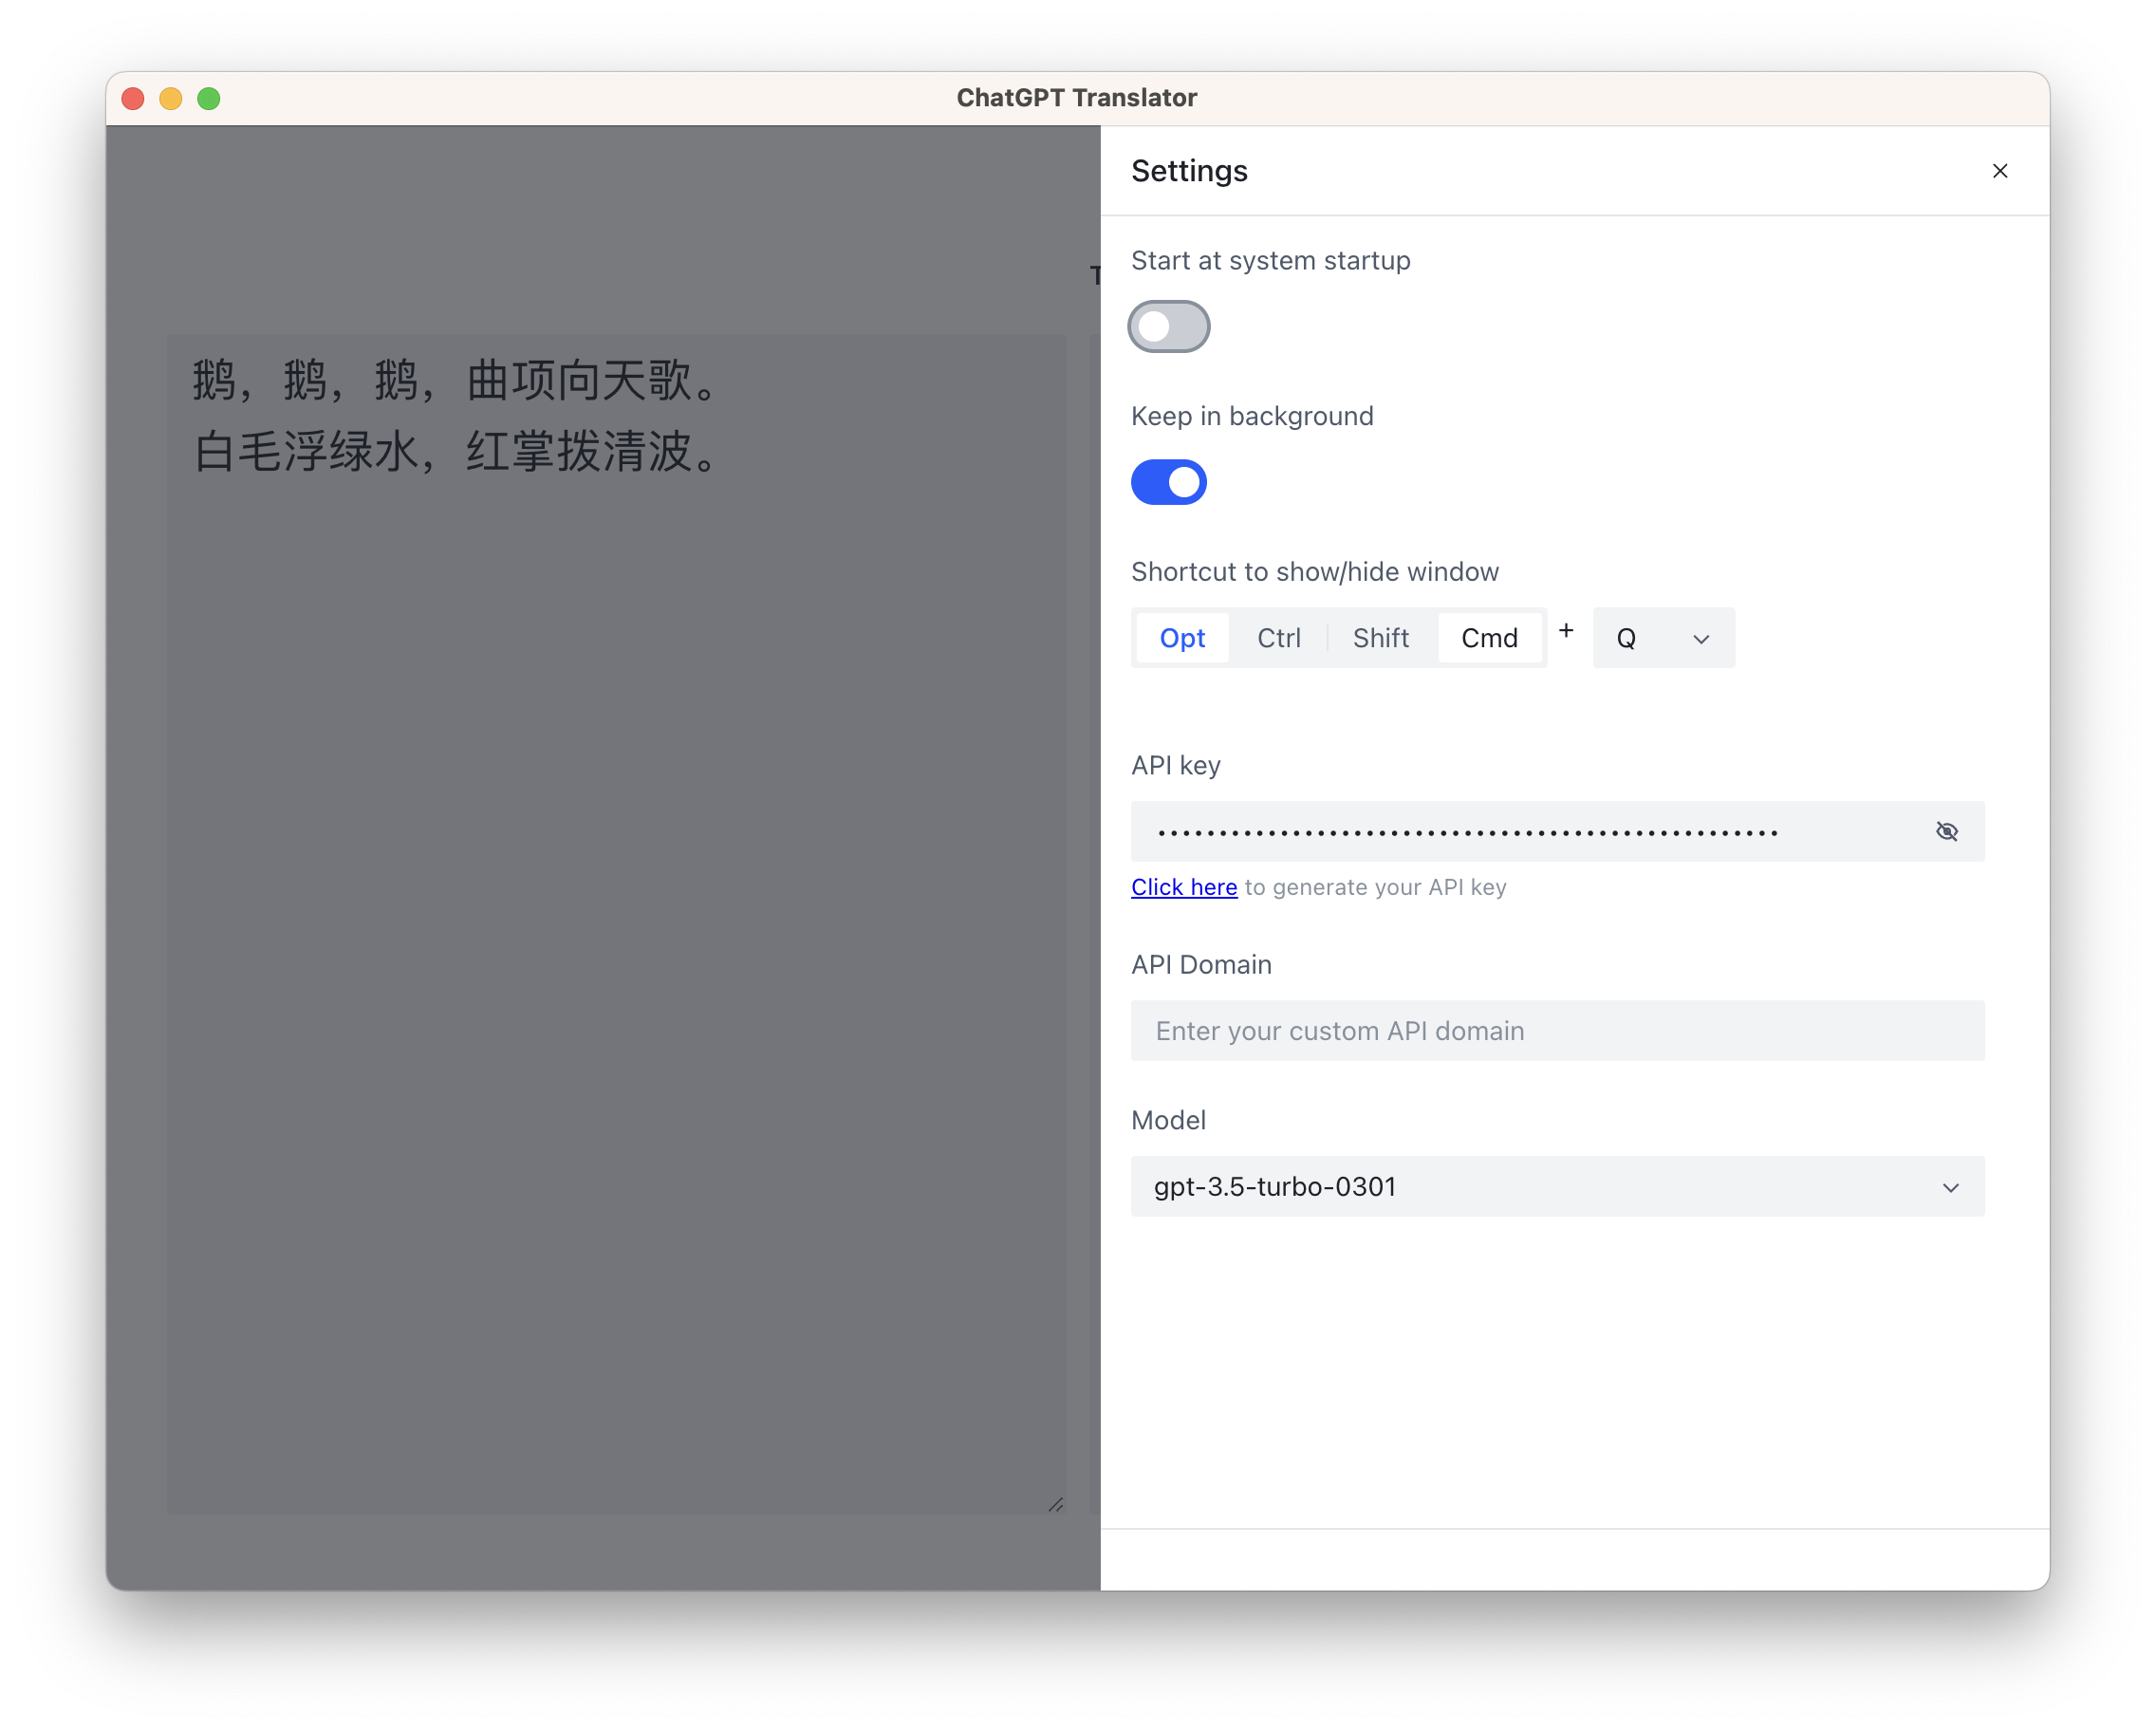The height and width of the screenshot is (1731, 2156).
Task: Open the Model dropdown gpt-3.5-turbo-0301
Action: 1557,1186
